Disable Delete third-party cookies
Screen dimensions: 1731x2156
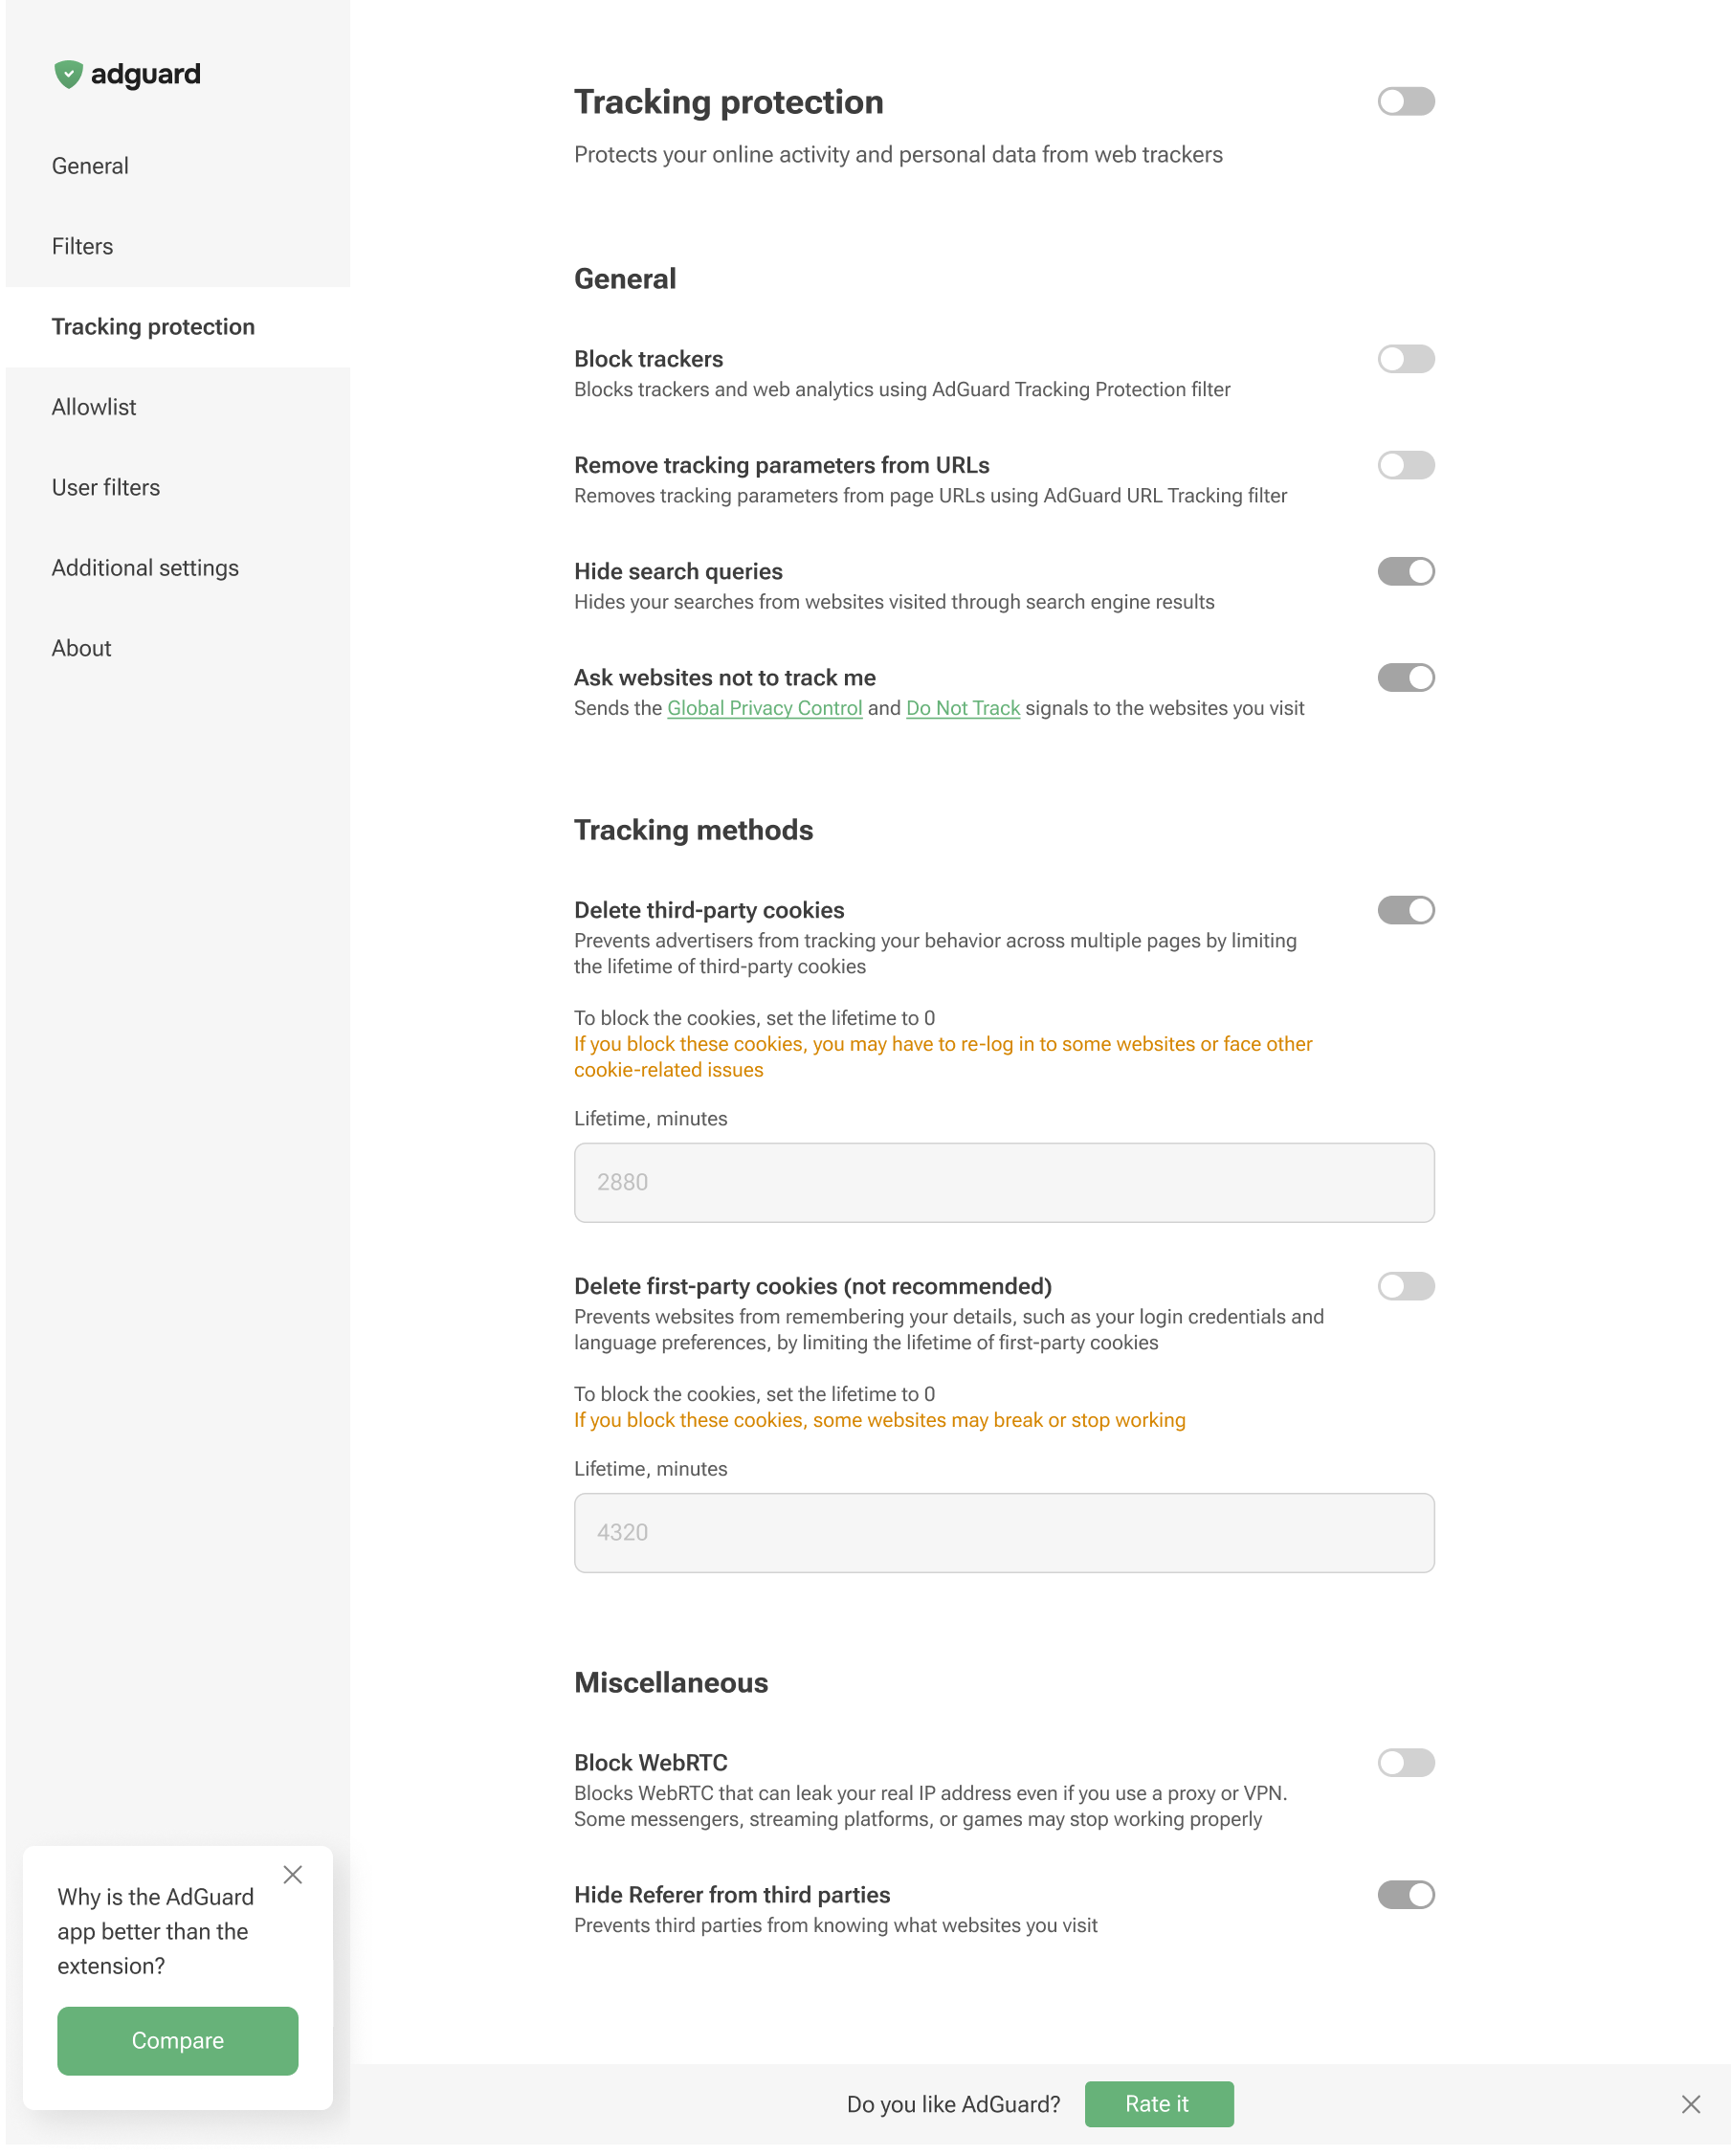point(1406,910)
